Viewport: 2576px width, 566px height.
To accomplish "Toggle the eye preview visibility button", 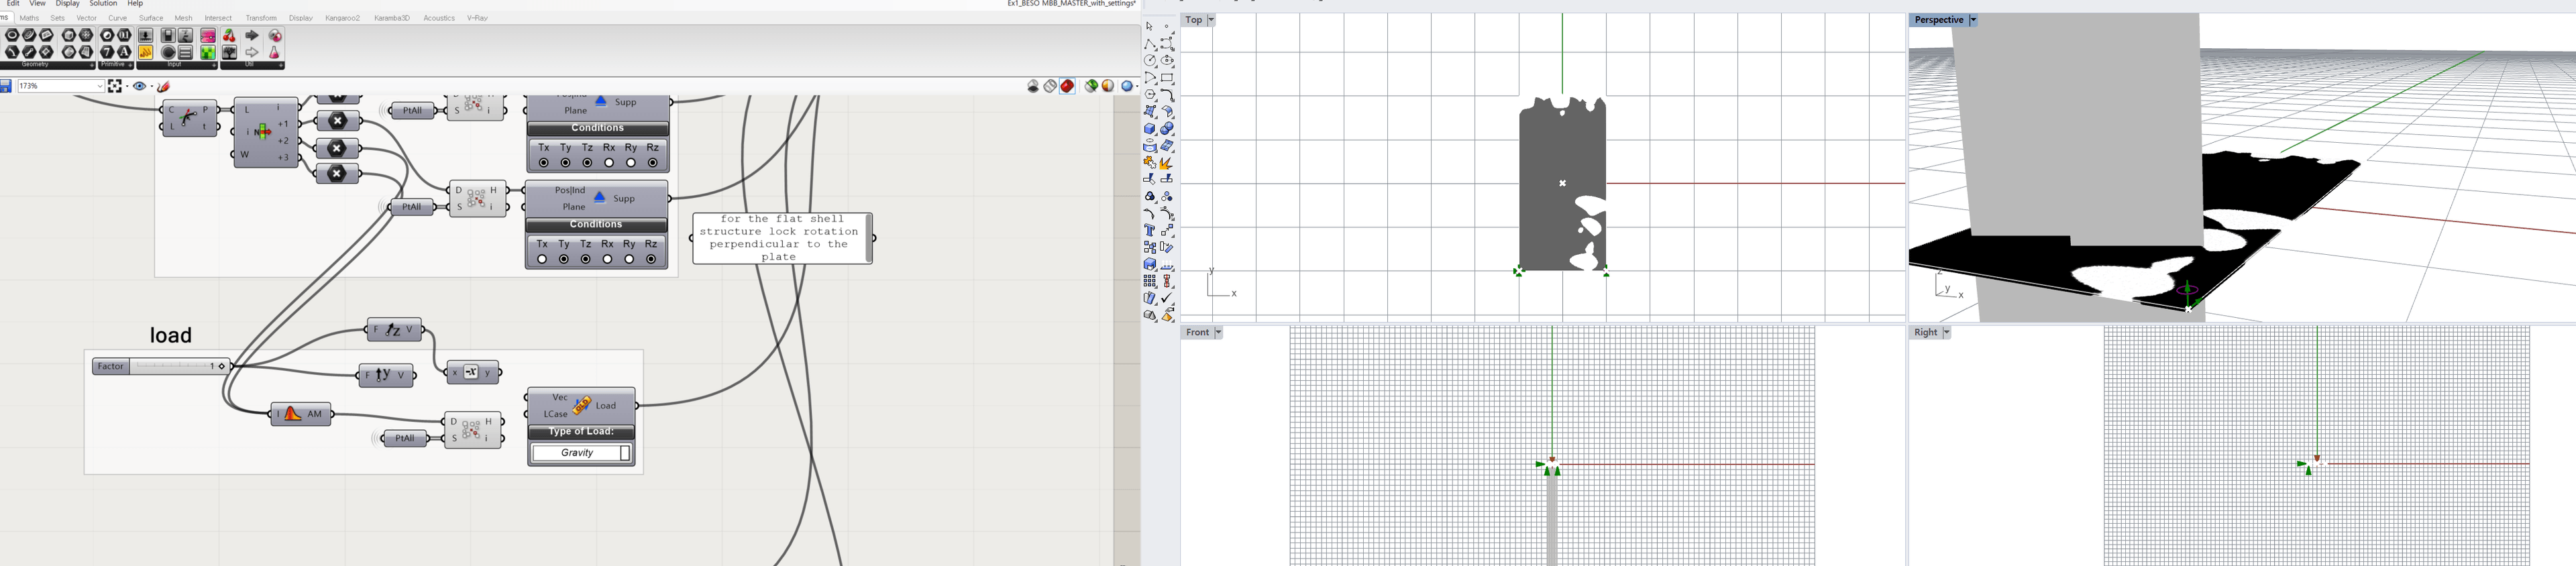I will (x=139, y=86).
